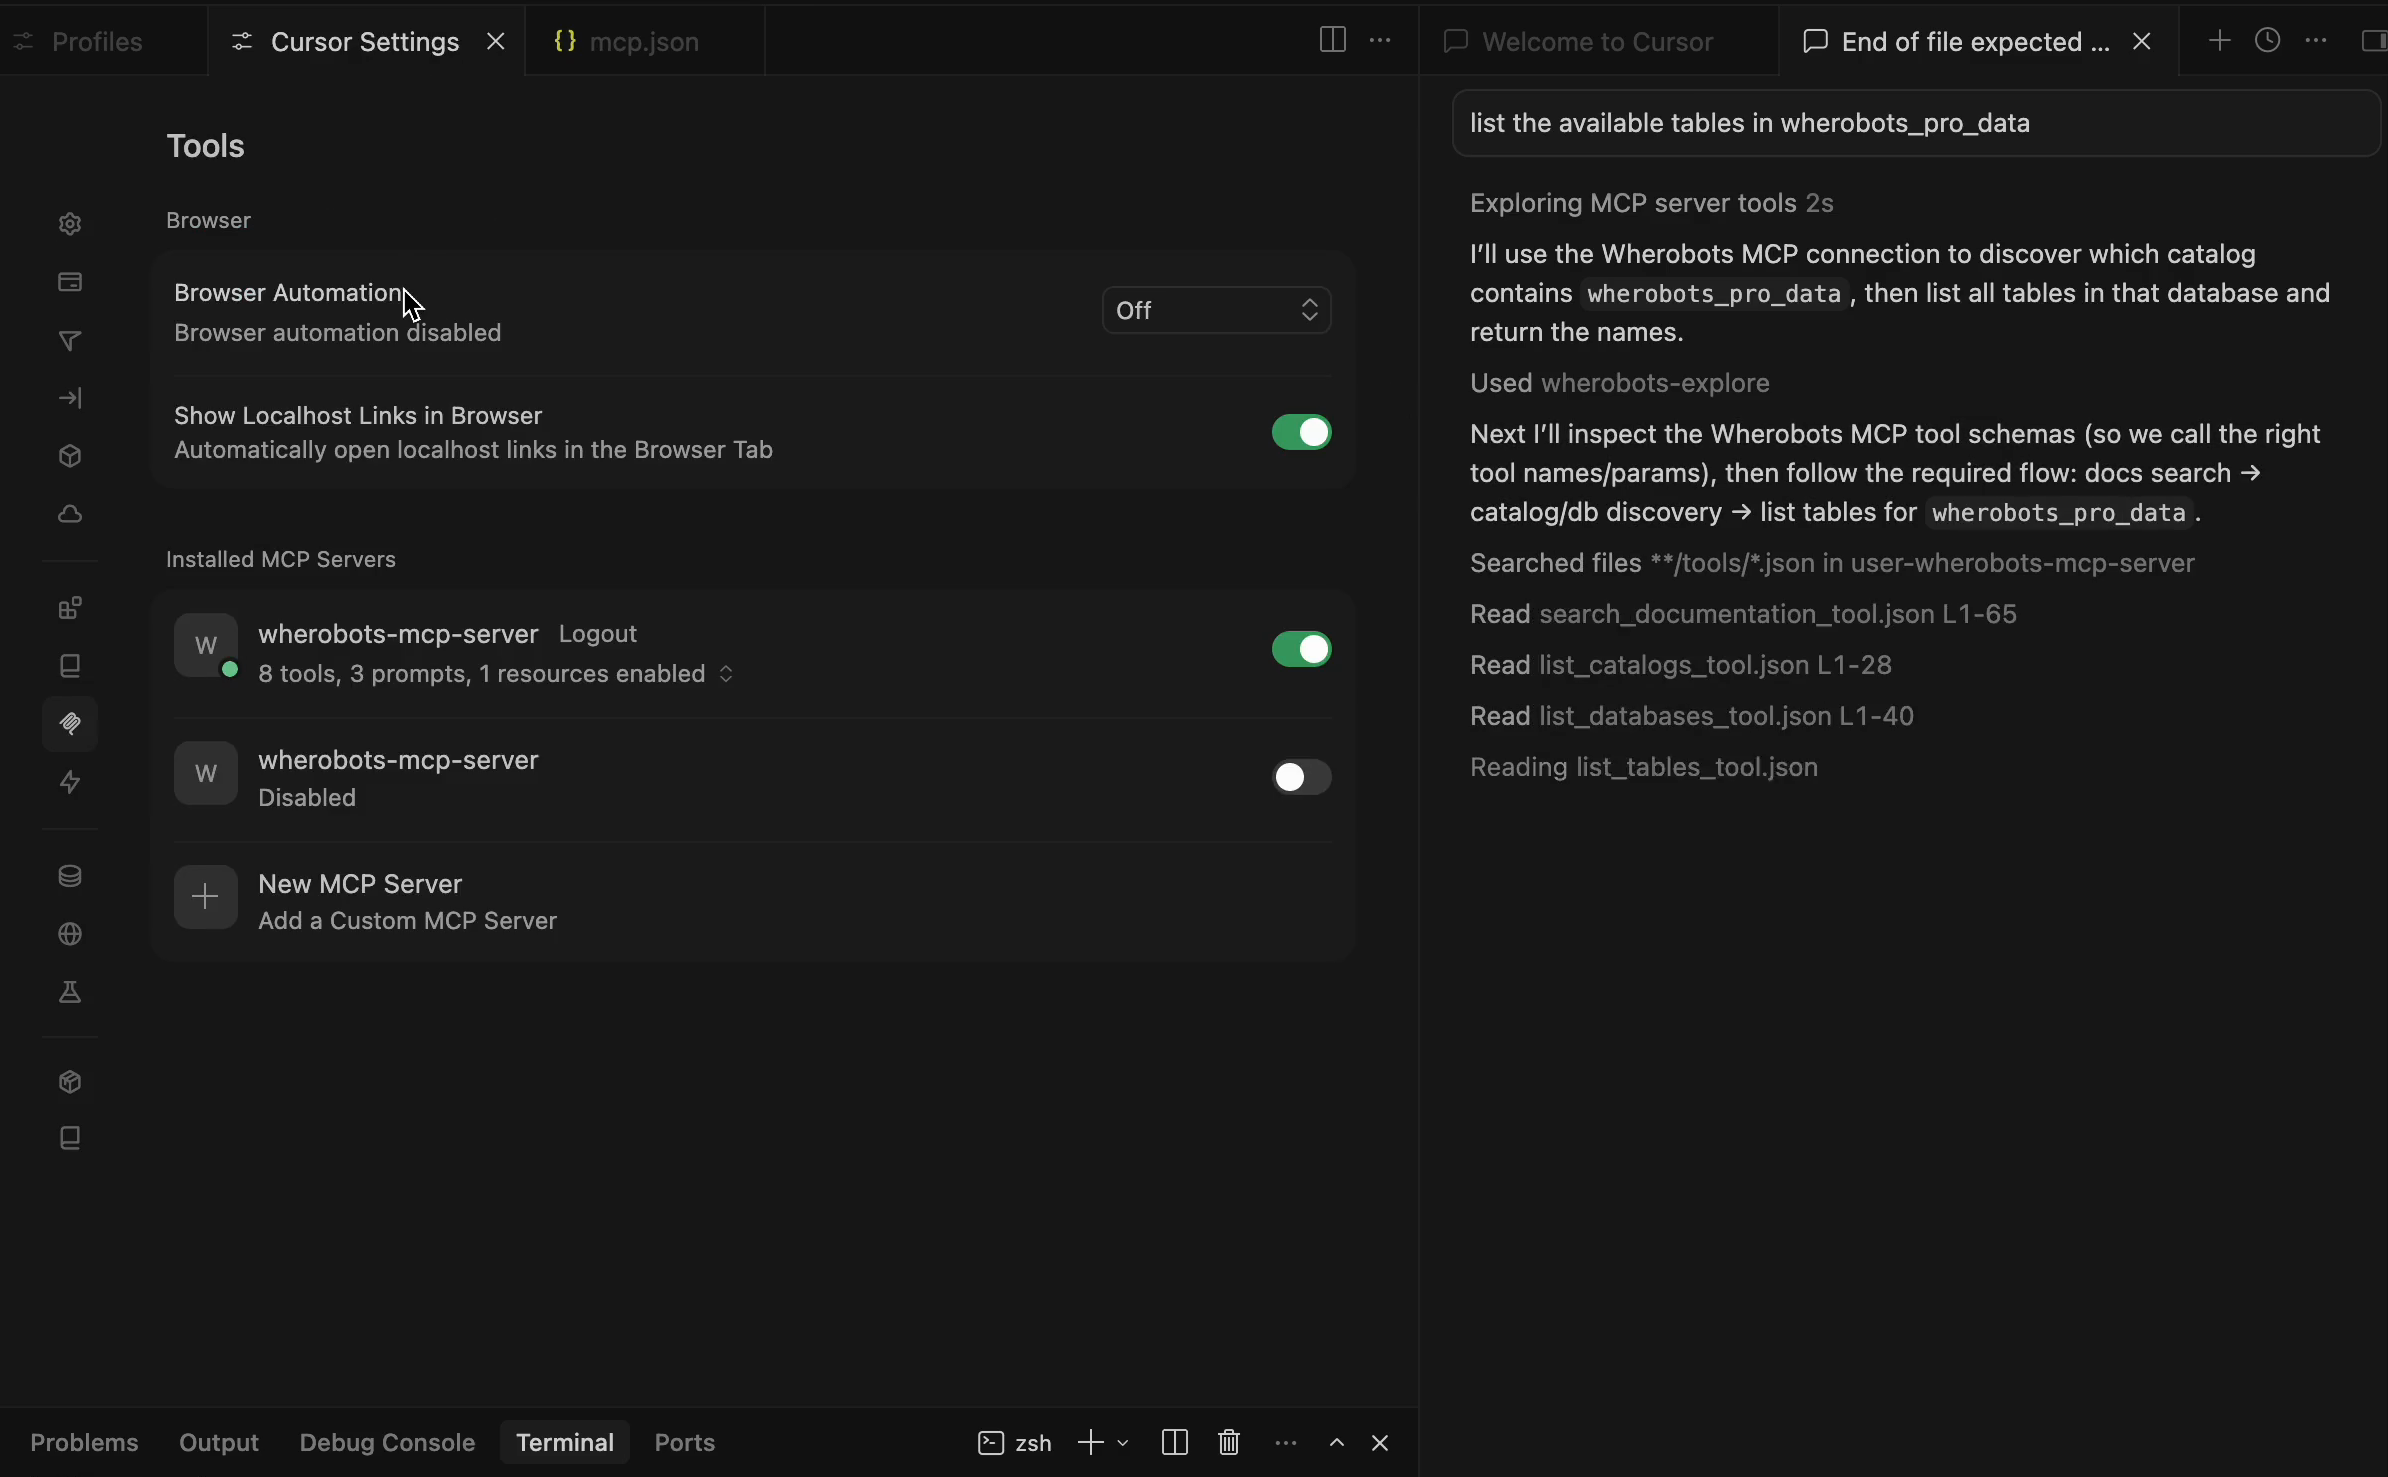Open the Browser Automation Off dropdown
Viewport: 2388px width, 1477px height.
point(1216,310)
